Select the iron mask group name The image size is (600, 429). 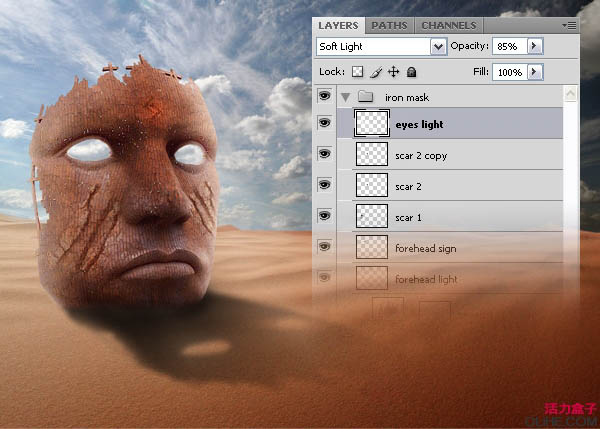tap(407, 98)
